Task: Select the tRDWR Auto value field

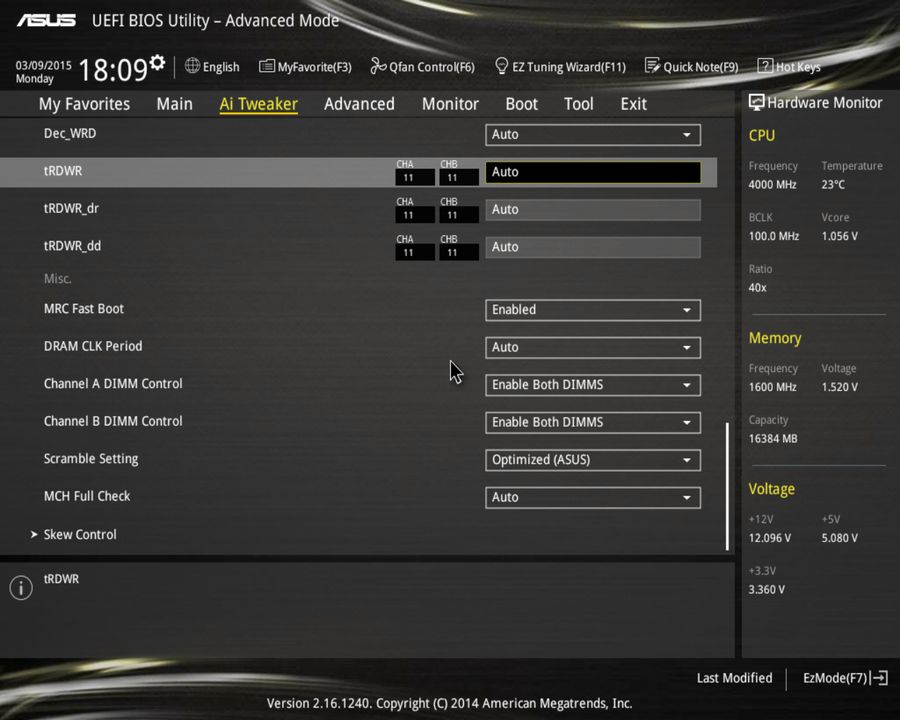Action: point(592,171)
